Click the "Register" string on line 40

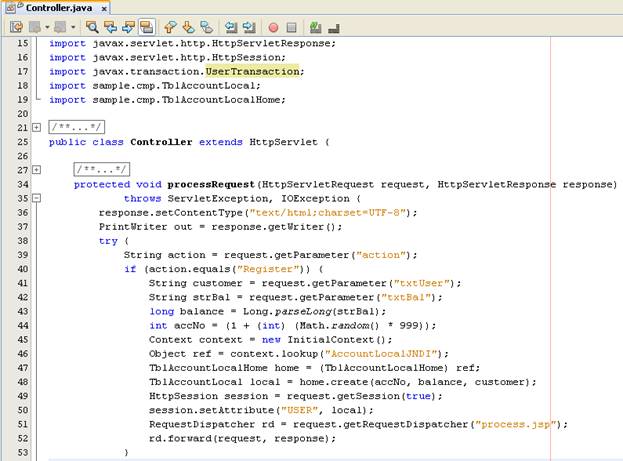click(268, 269)
